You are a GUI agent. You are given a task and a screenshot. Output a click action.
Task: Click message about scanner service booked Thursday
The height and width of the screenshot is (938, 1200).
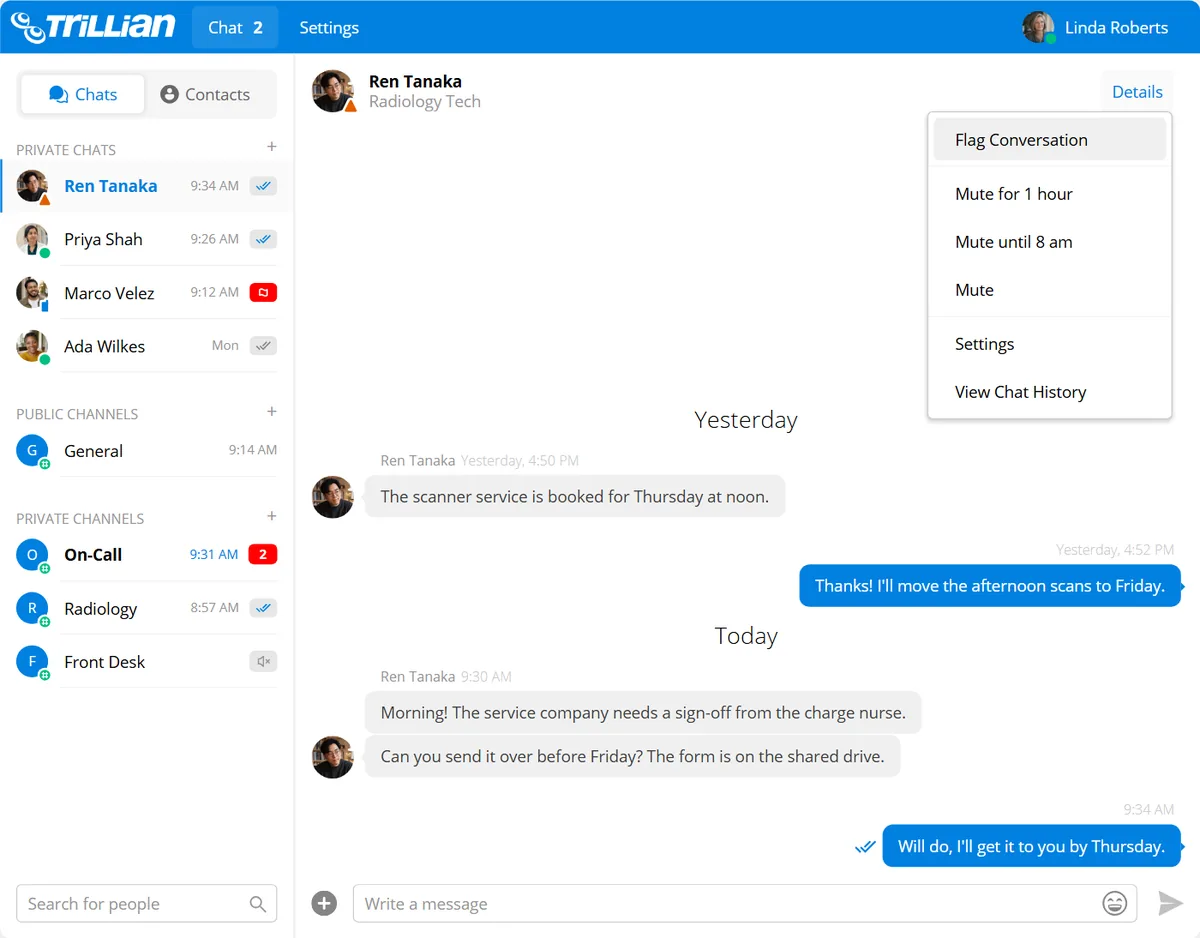(x=575, y=496)
